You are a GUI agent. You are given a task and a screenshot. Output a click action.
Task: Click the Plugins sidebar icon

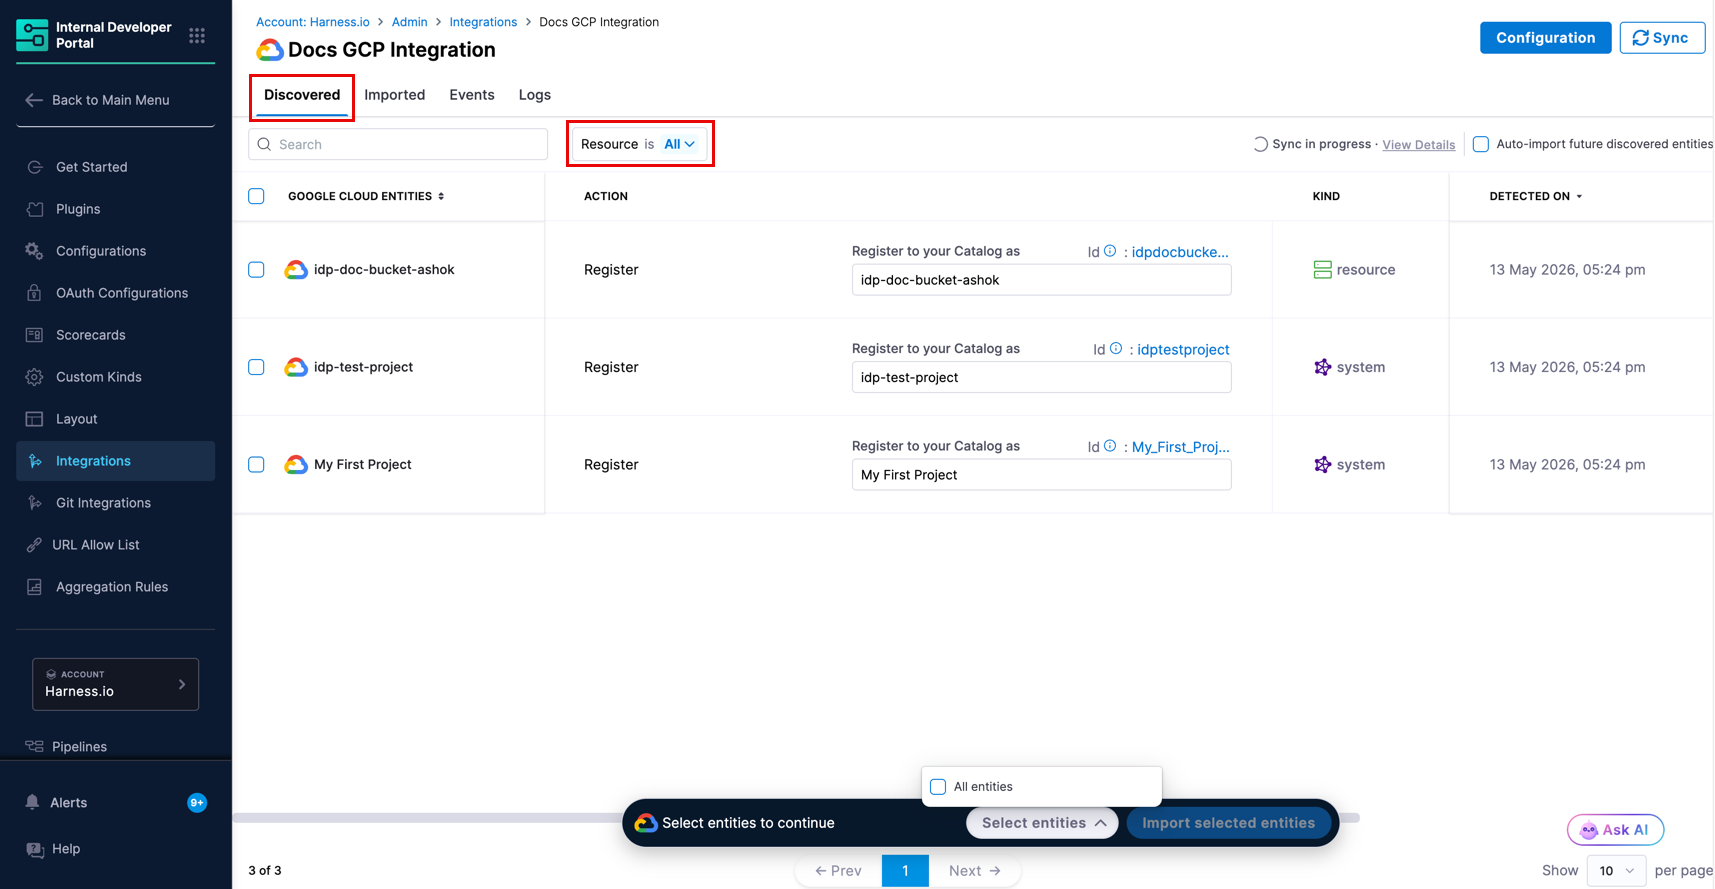click(x=35, y=209)
